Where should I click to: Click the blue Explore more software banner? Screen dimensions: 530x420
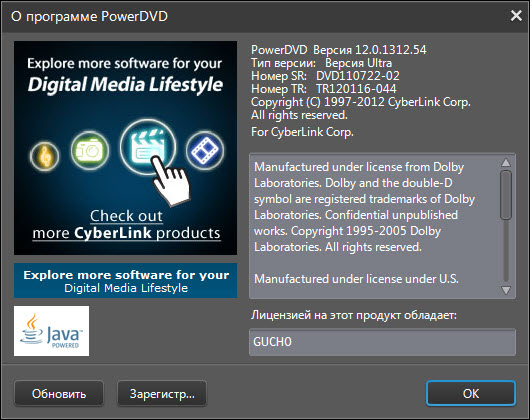pyautogui.click(x=125, y=281)
